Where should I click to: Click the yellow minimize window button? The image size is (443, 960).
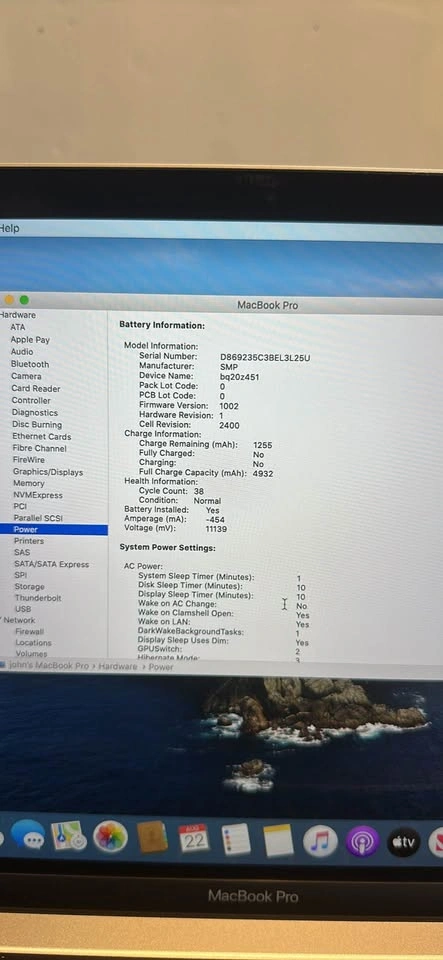point(9,300)
